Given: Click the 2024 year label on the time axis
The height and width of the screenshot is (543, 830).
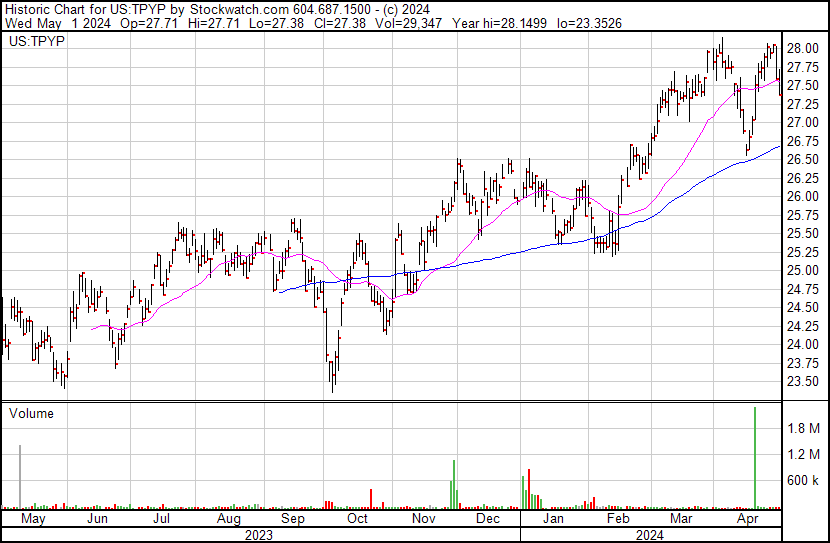Looking at the screenshot, I should coord(649,535).
